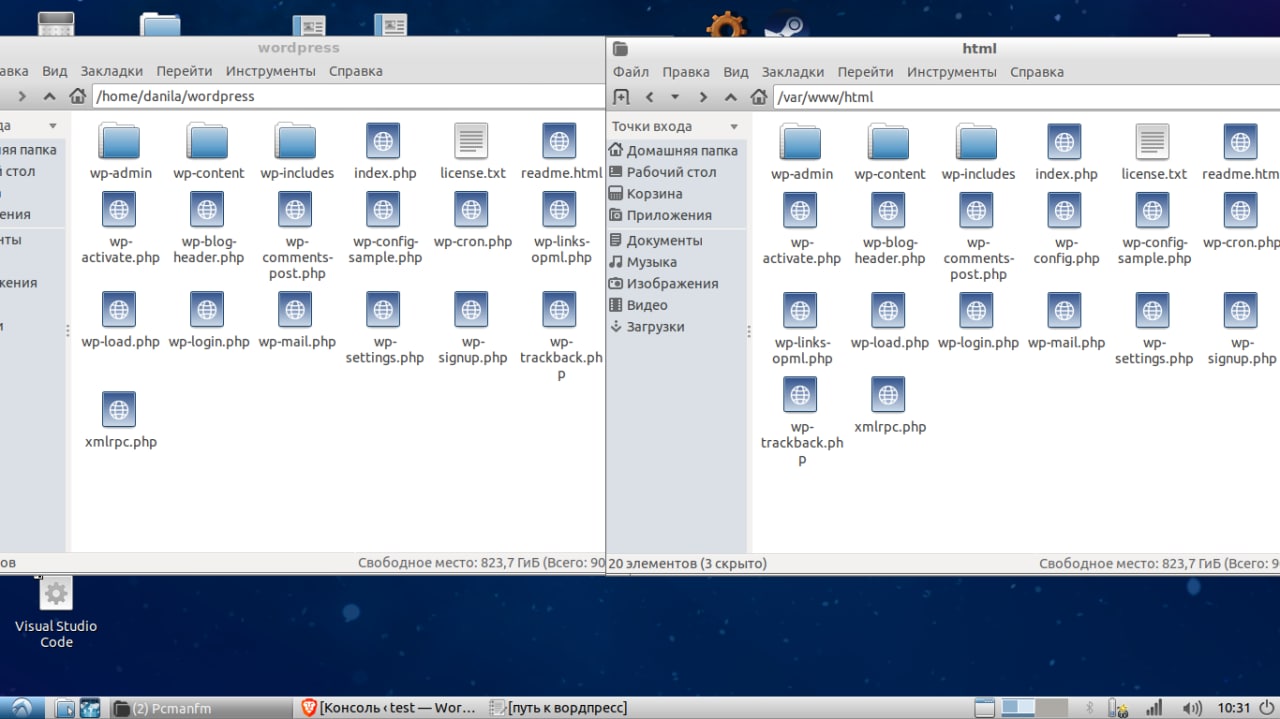Click the power button on taskbar

pyautogui.click(x=1267, y=708)
